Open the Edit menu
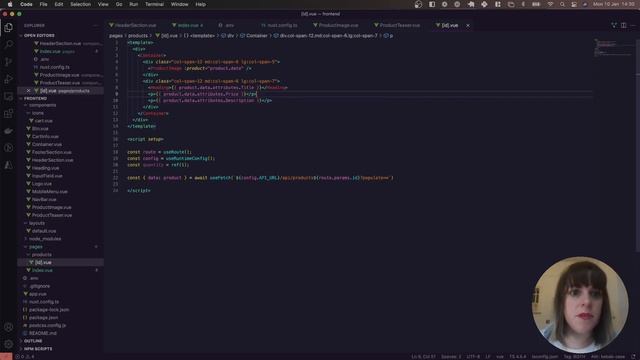 pyautogui.click(x=59, y=4)
